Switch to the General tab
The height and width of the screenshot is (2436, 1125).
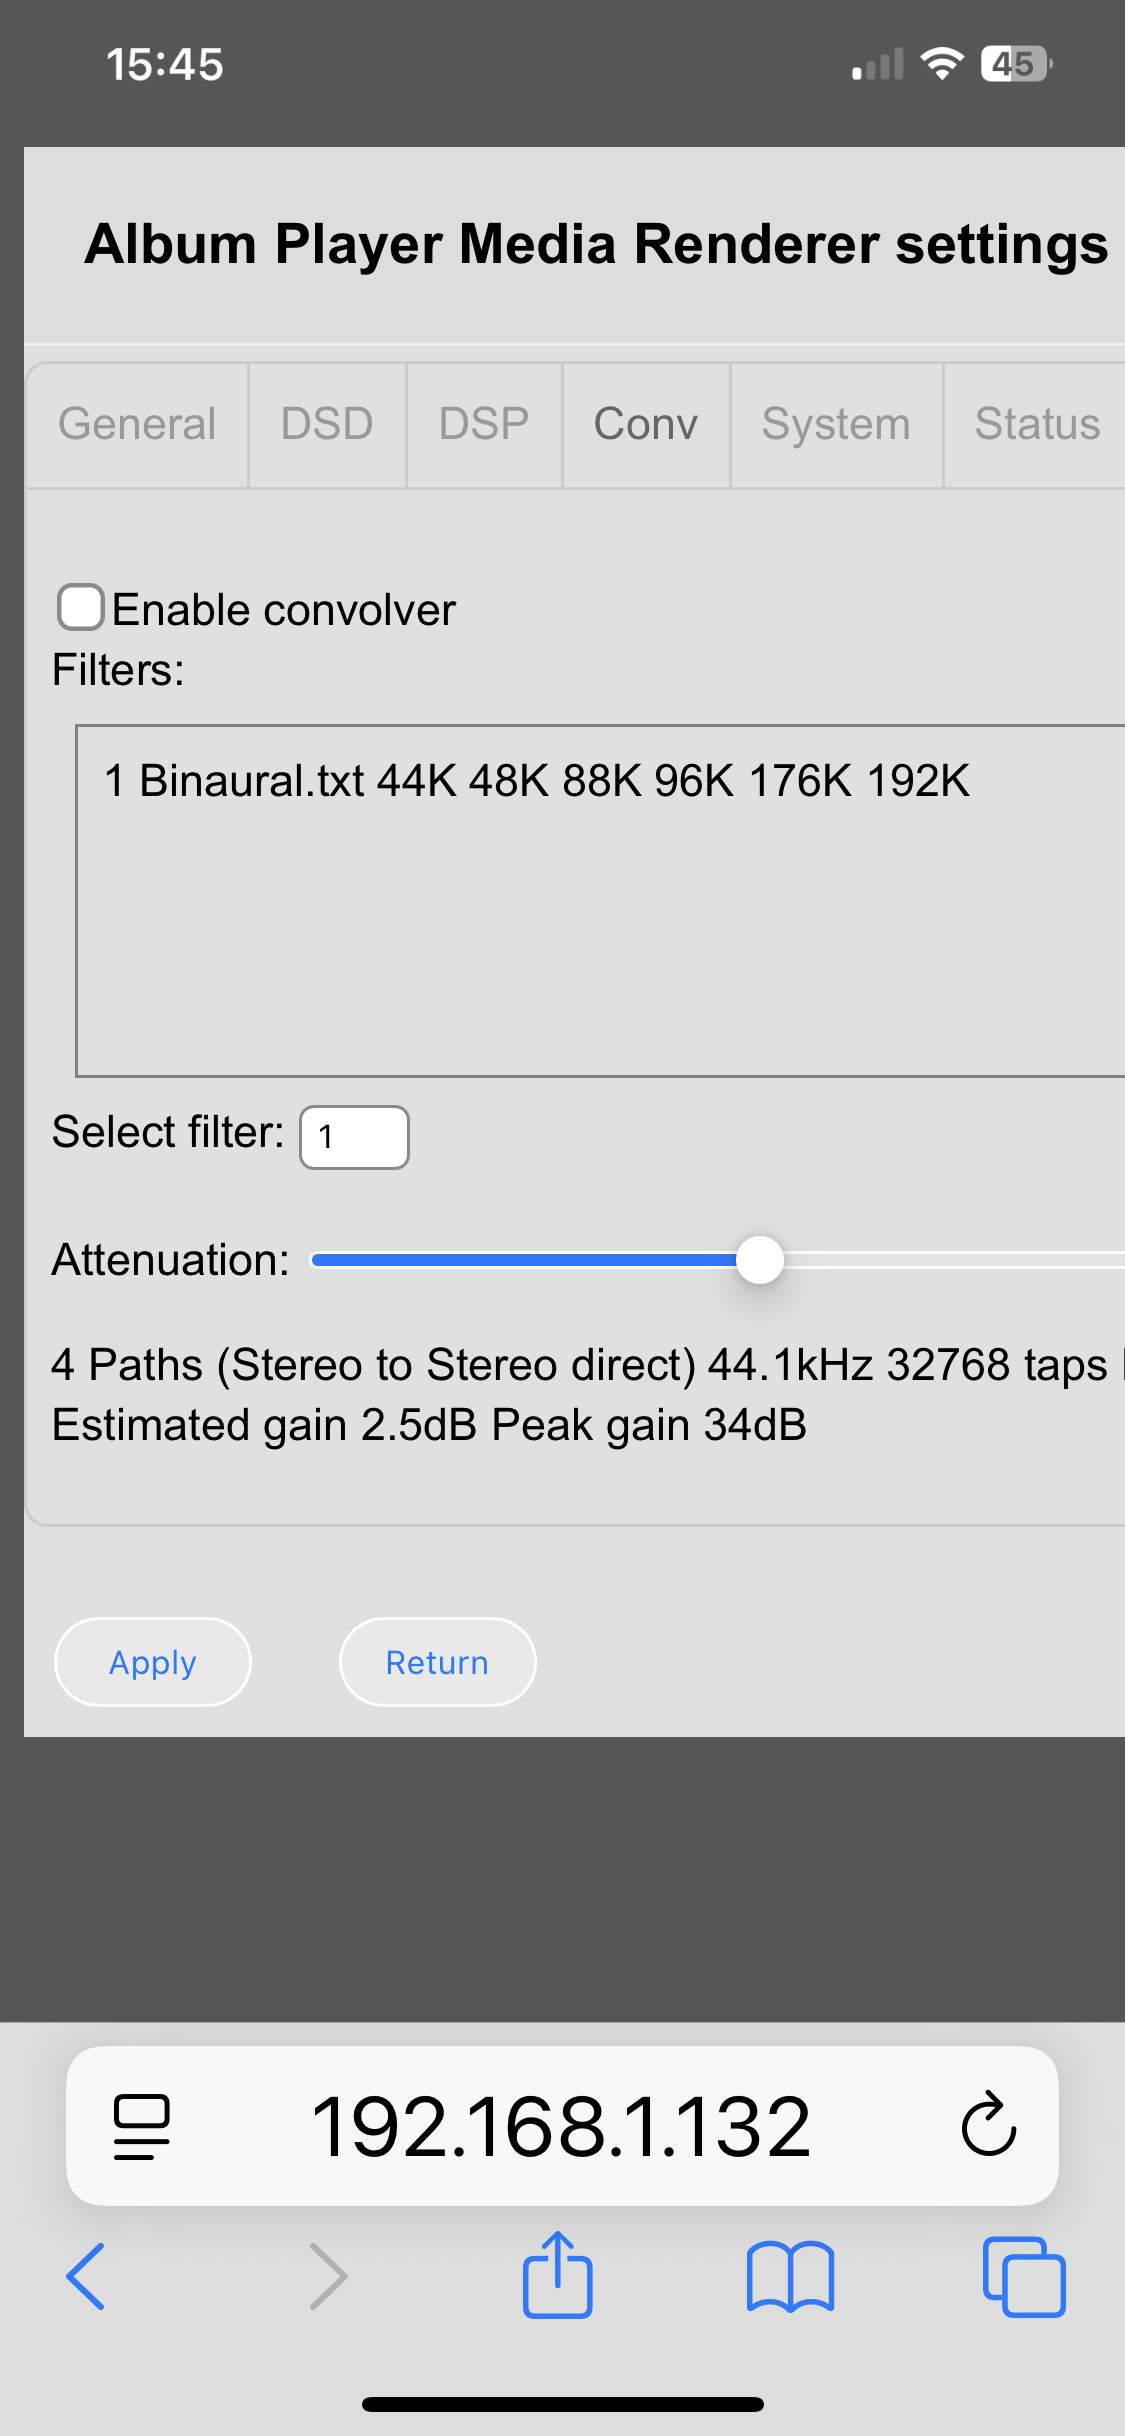[137, 424]
